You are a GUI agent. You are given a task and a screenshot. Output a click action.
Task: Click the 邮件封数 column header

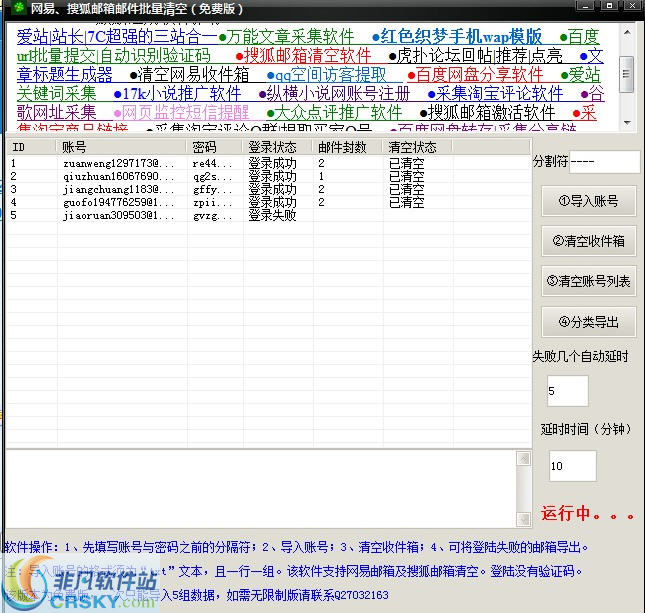(348, 147)
